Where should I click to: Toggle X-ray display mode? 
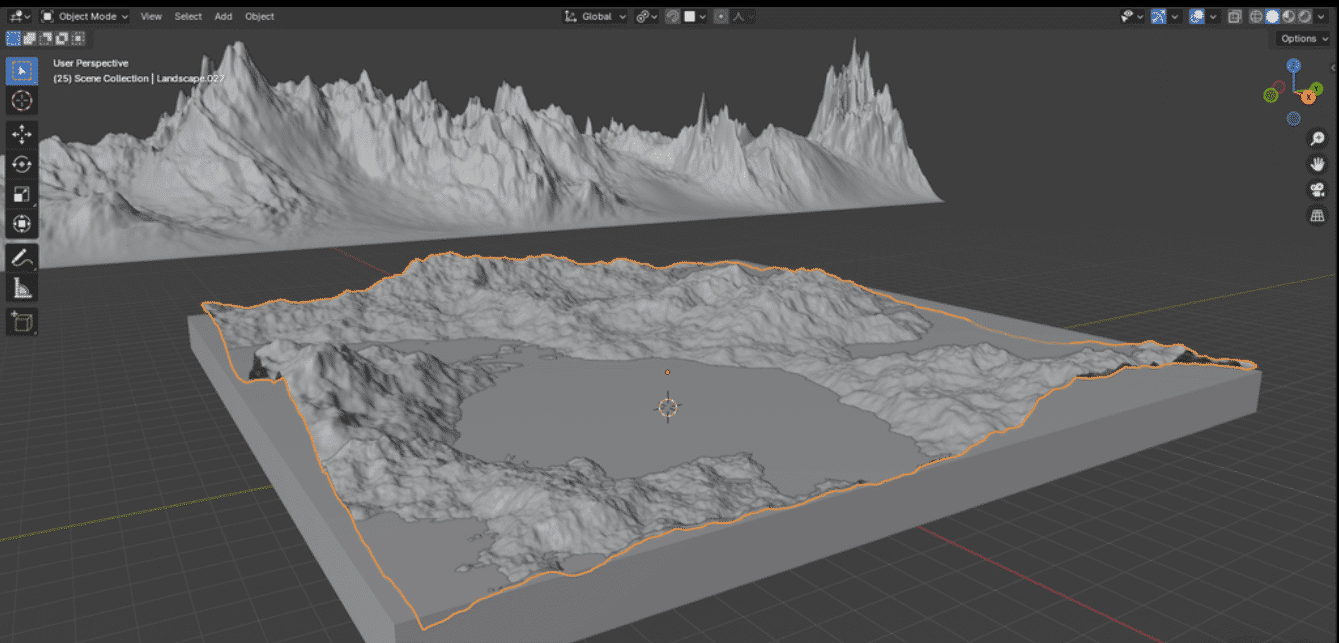pyautogui.click(x=1234, y=17)
